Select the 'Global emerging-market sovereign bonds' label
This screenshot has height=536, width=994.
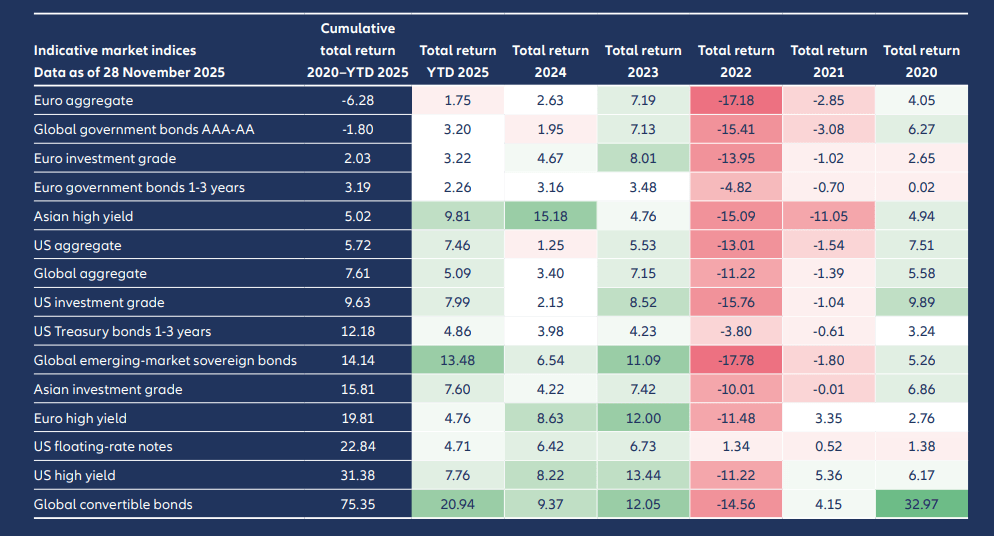[x=165, y=361]
